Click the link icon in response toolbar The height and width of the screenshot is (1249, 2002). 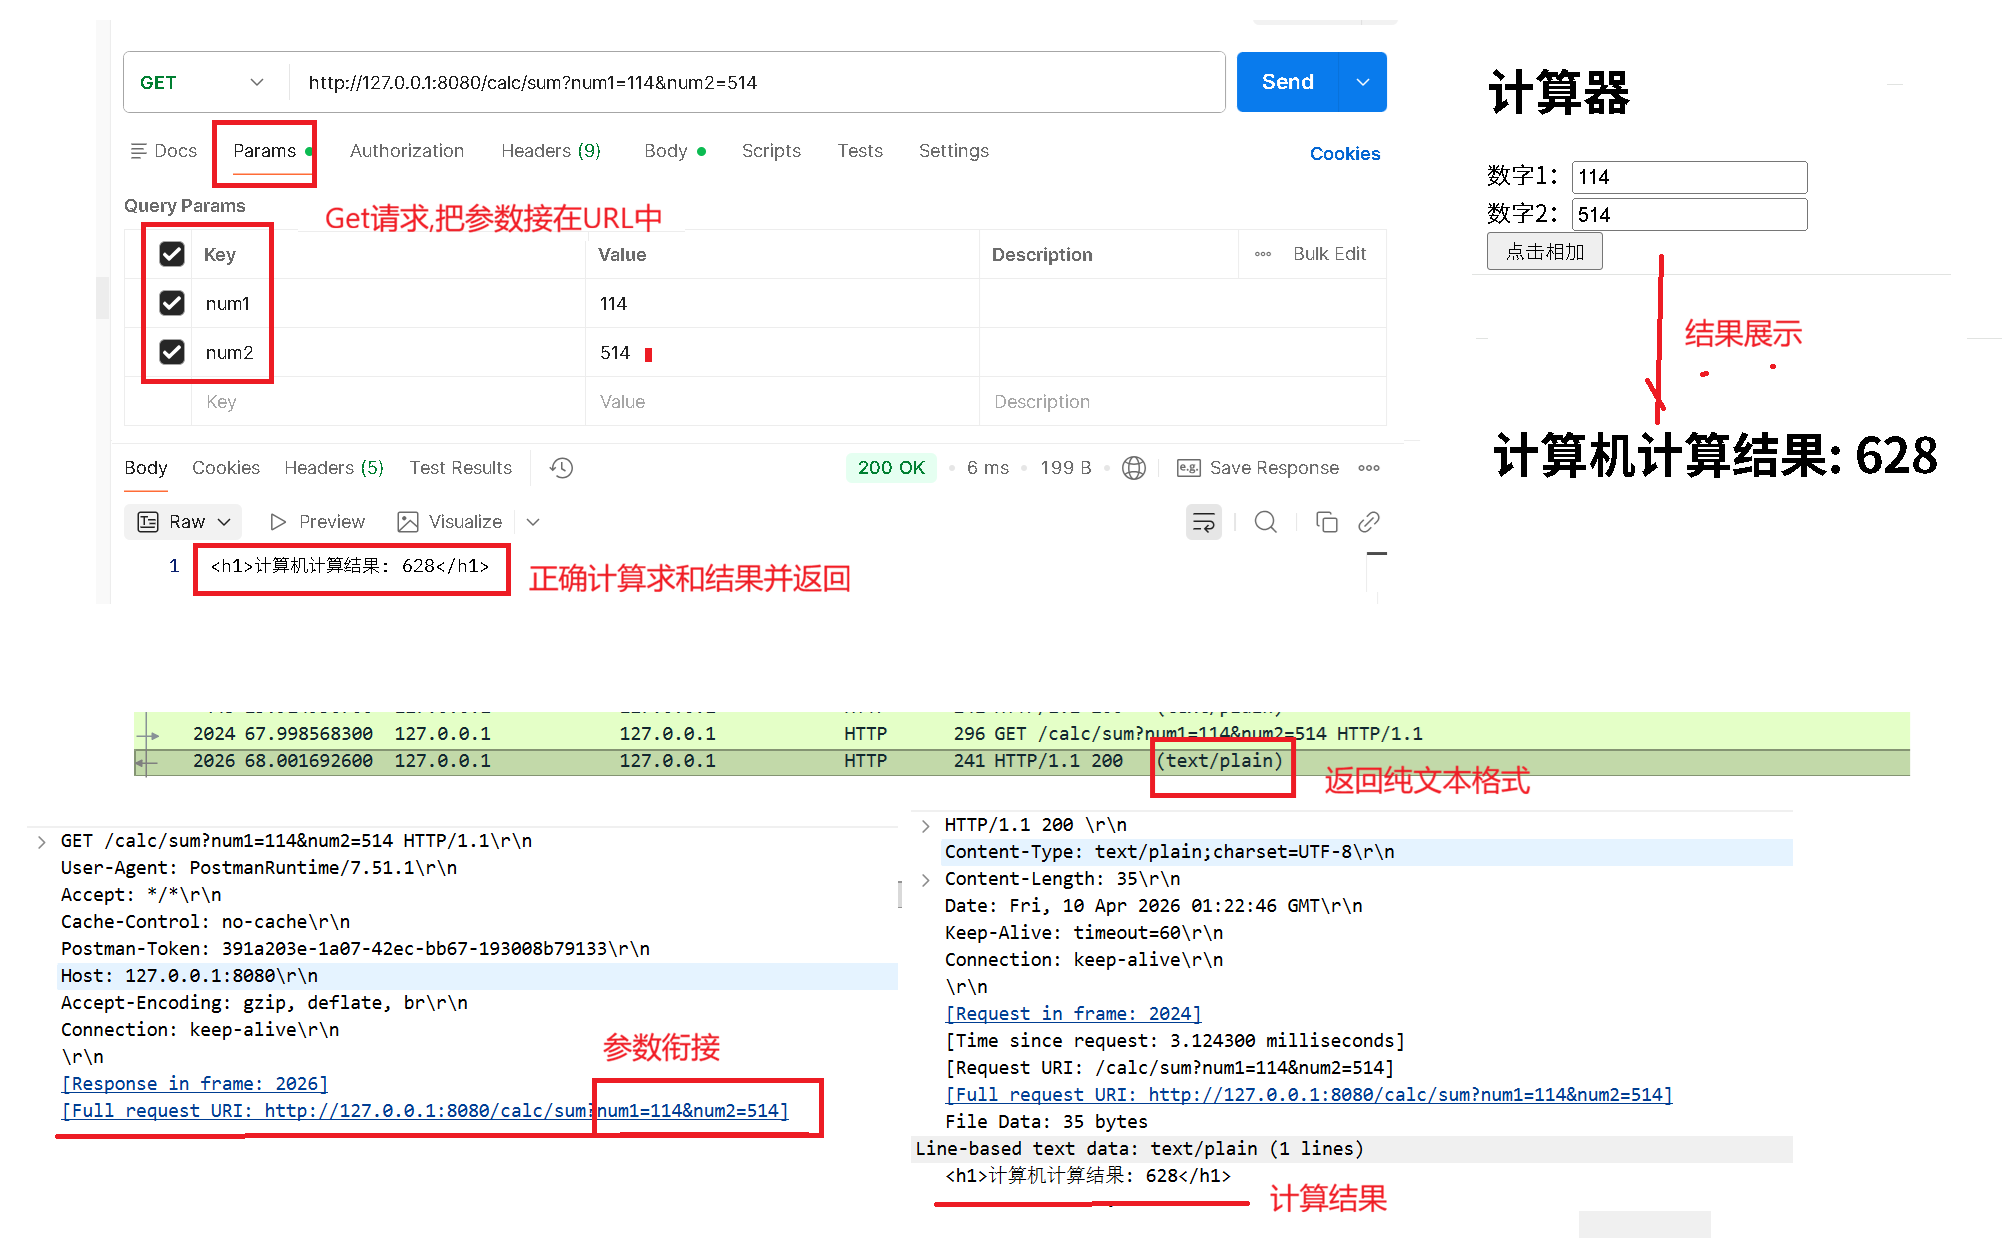pos(1369,522)
